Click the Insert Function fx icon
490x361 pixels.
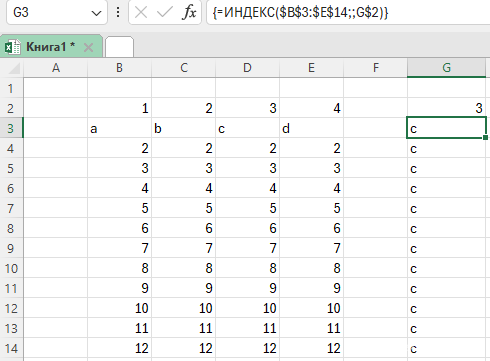click(189, 13)
